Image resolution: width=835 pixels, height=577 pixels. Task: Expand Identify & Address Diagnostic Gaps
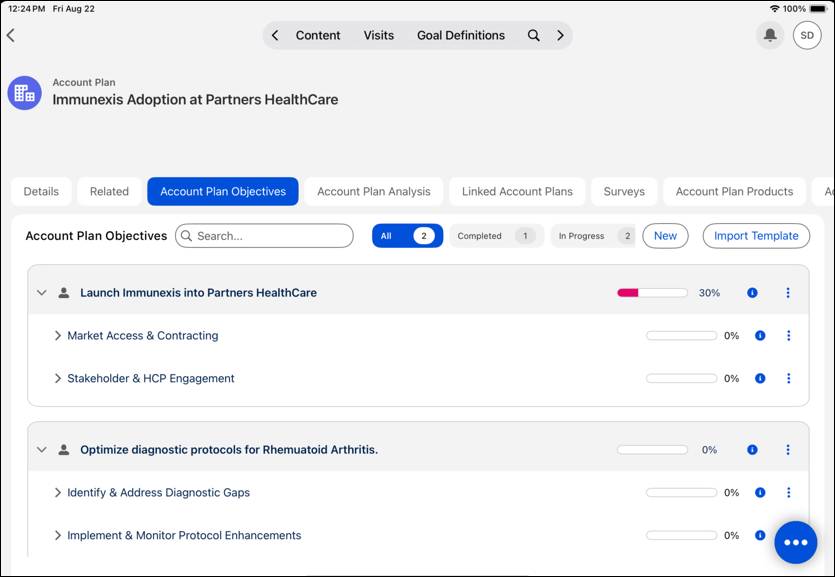[x=58, y=492]
